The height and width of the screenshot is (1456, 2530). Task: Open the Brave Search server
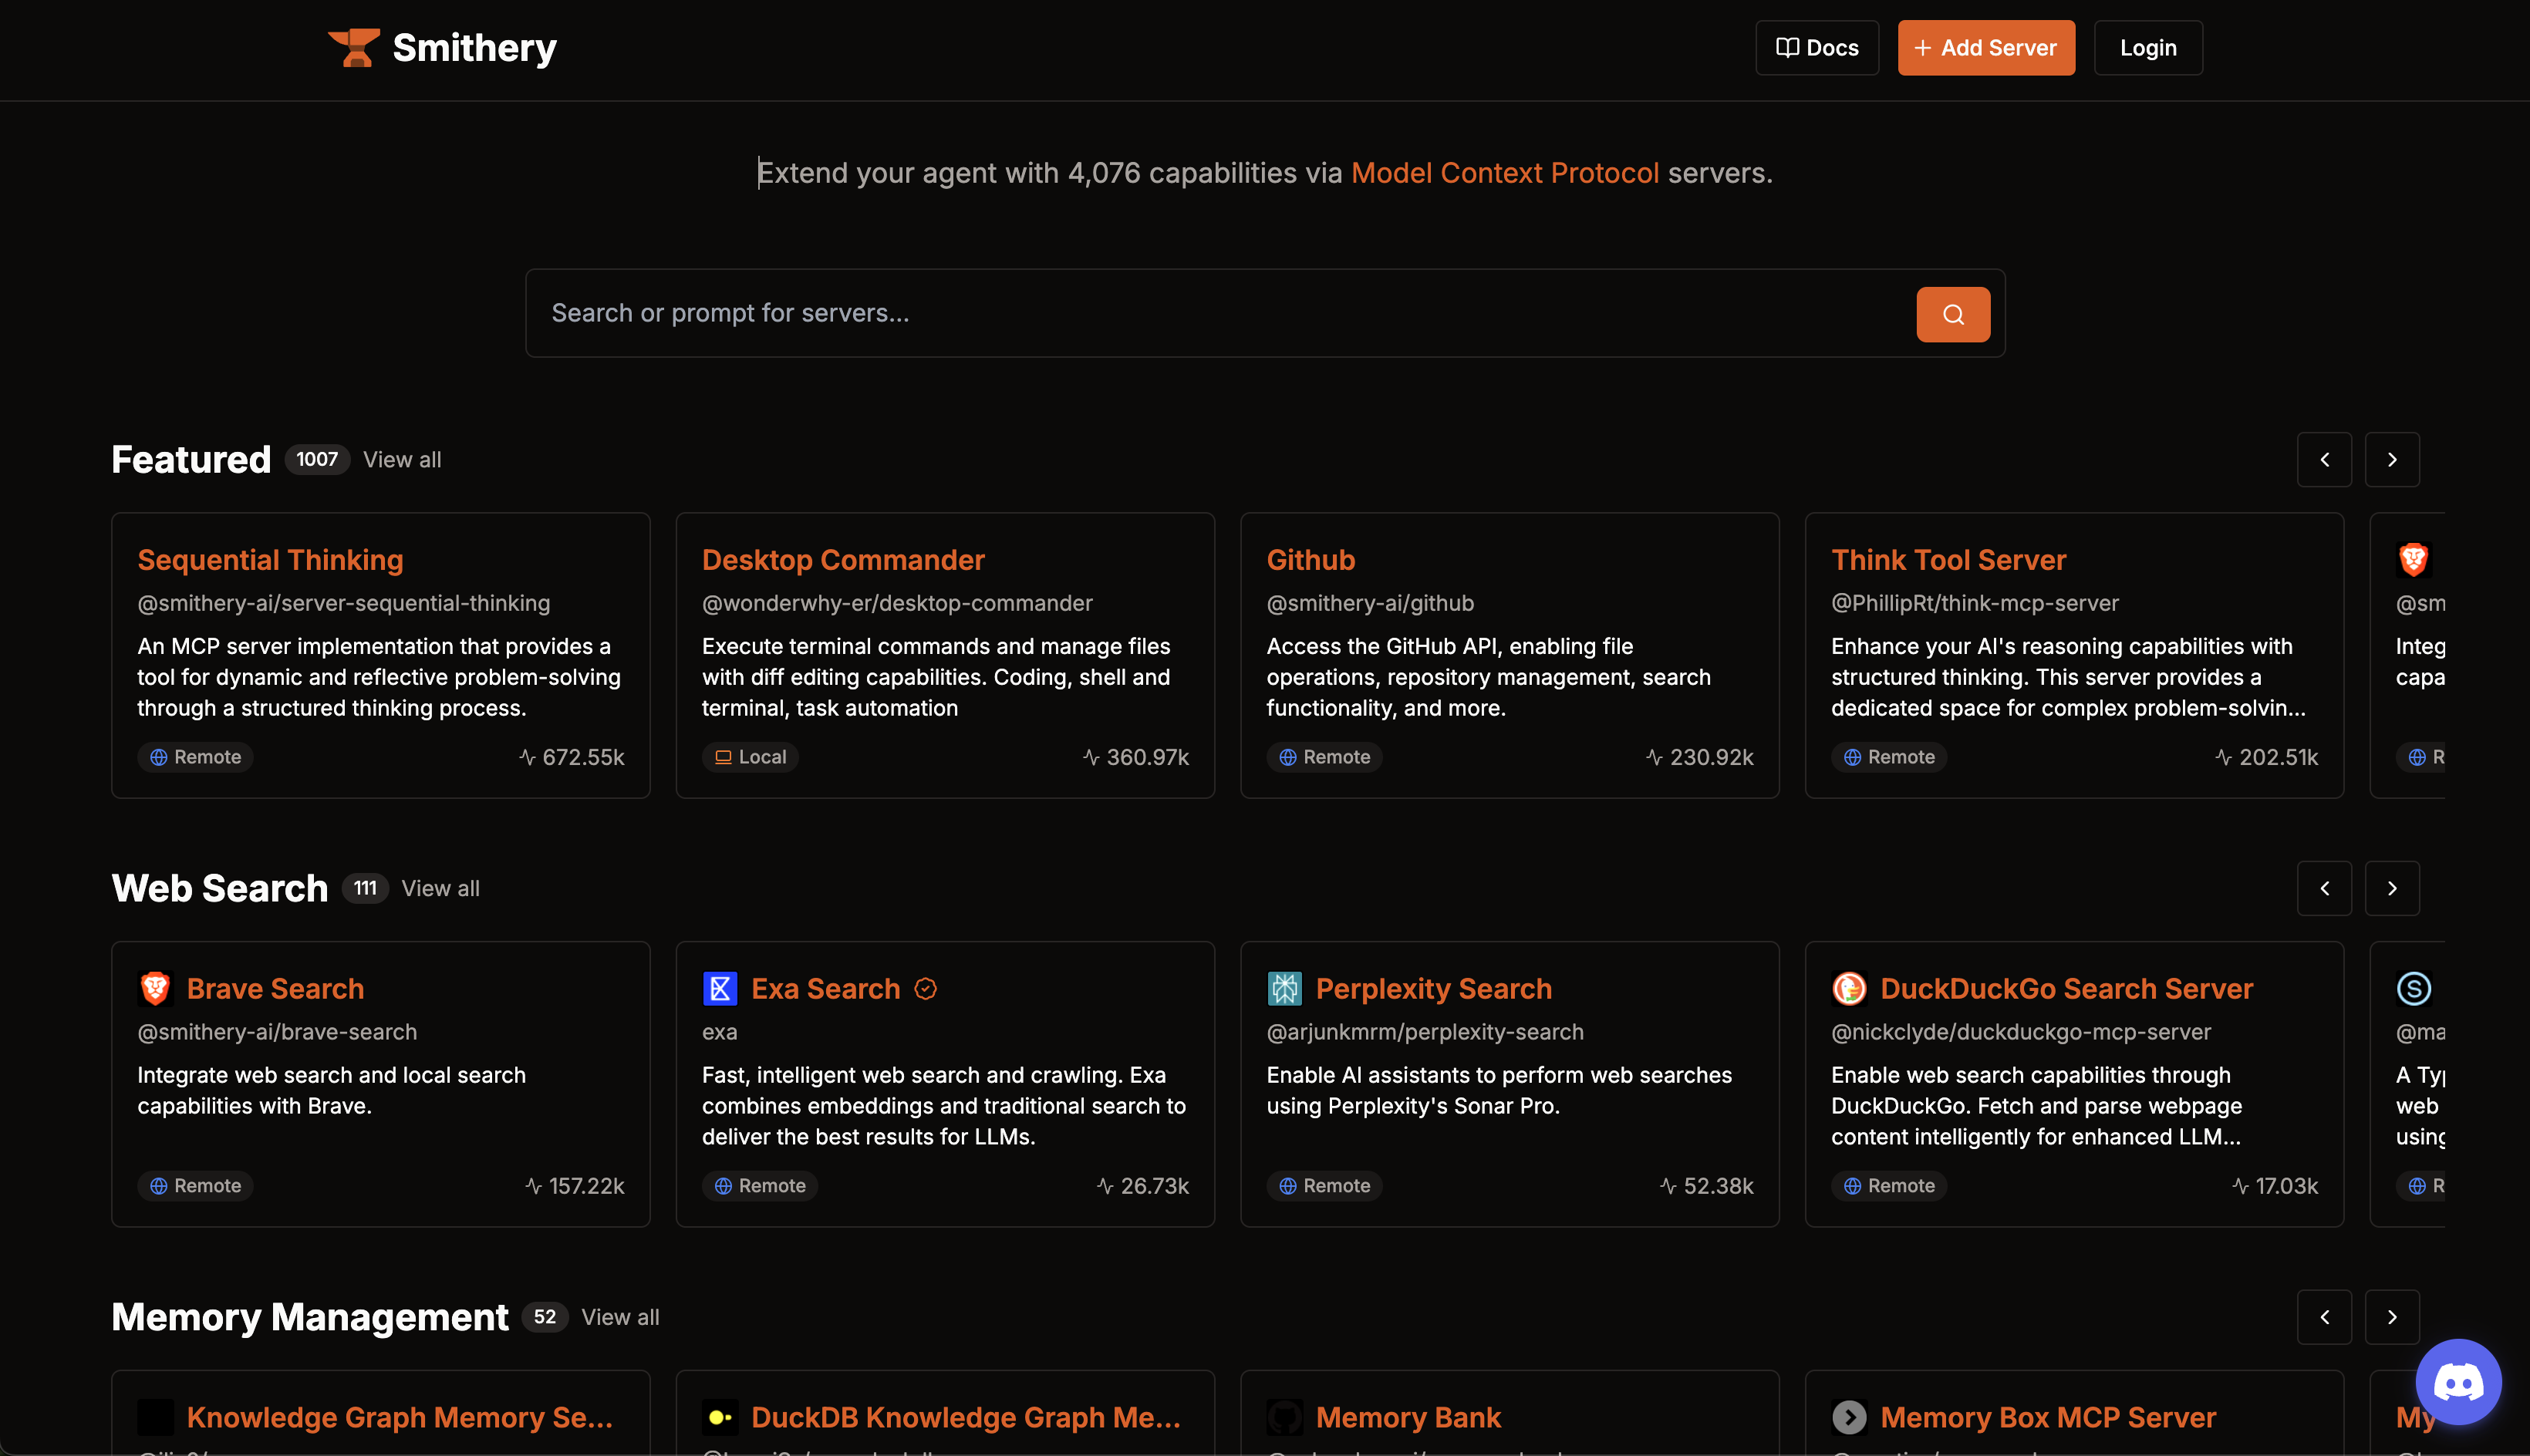coord(275,989)
